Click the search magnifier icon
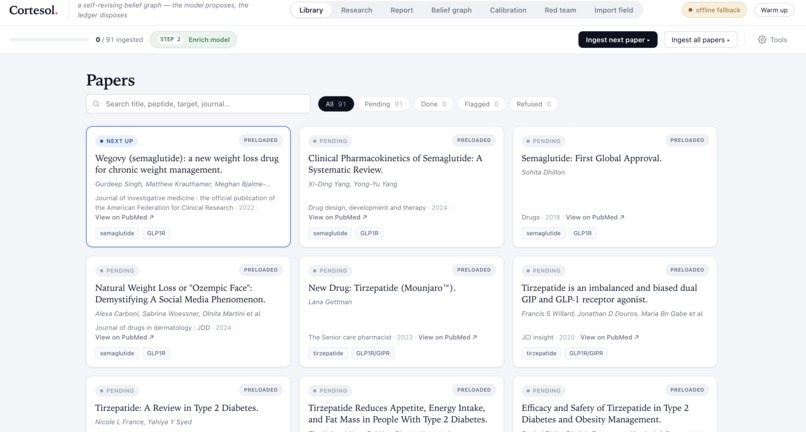This screenshot has width=806, height=432. [96, 104]
